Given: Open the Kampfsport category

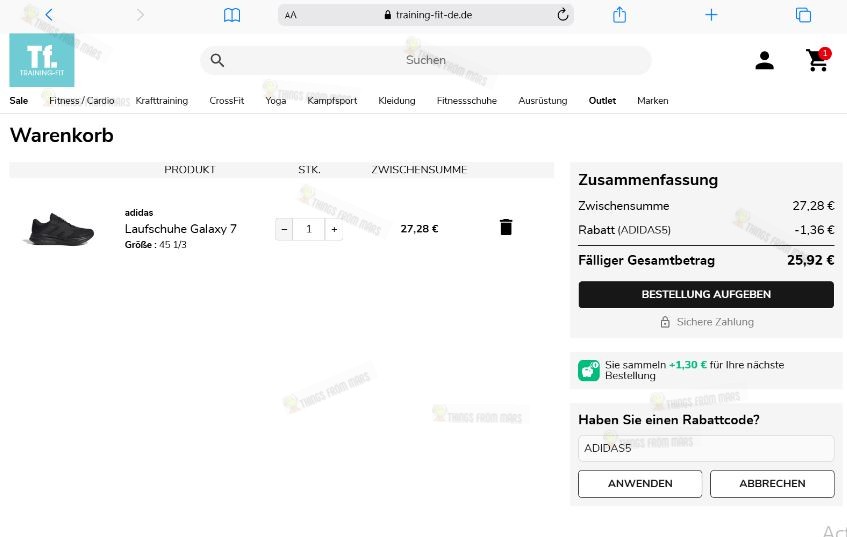Looking at the screenshot, I should [332, 100].
